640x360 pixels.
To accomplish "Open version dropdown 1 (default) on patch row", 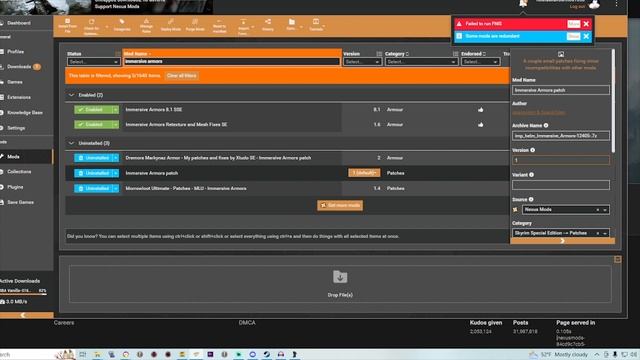I will [364, 173].
